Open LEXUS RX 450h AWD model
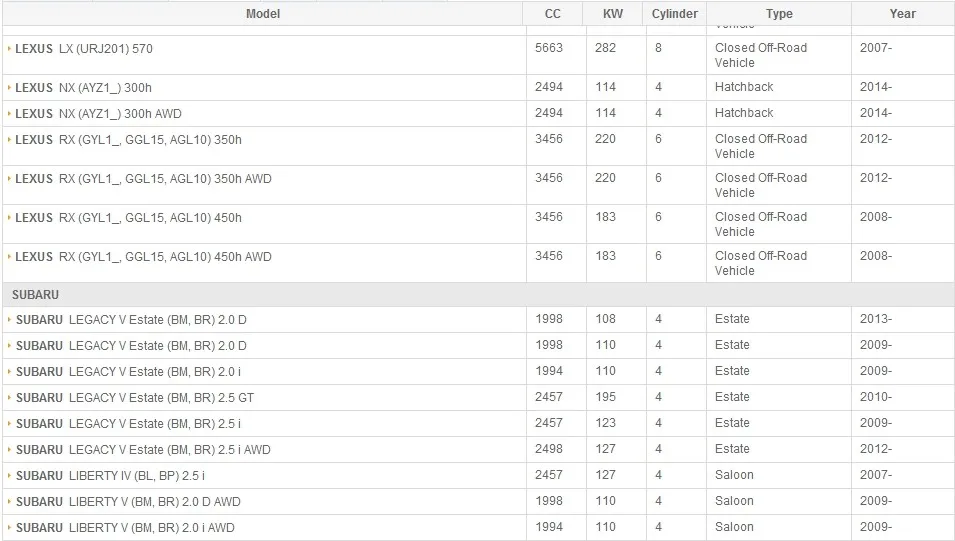 [143, 257]
